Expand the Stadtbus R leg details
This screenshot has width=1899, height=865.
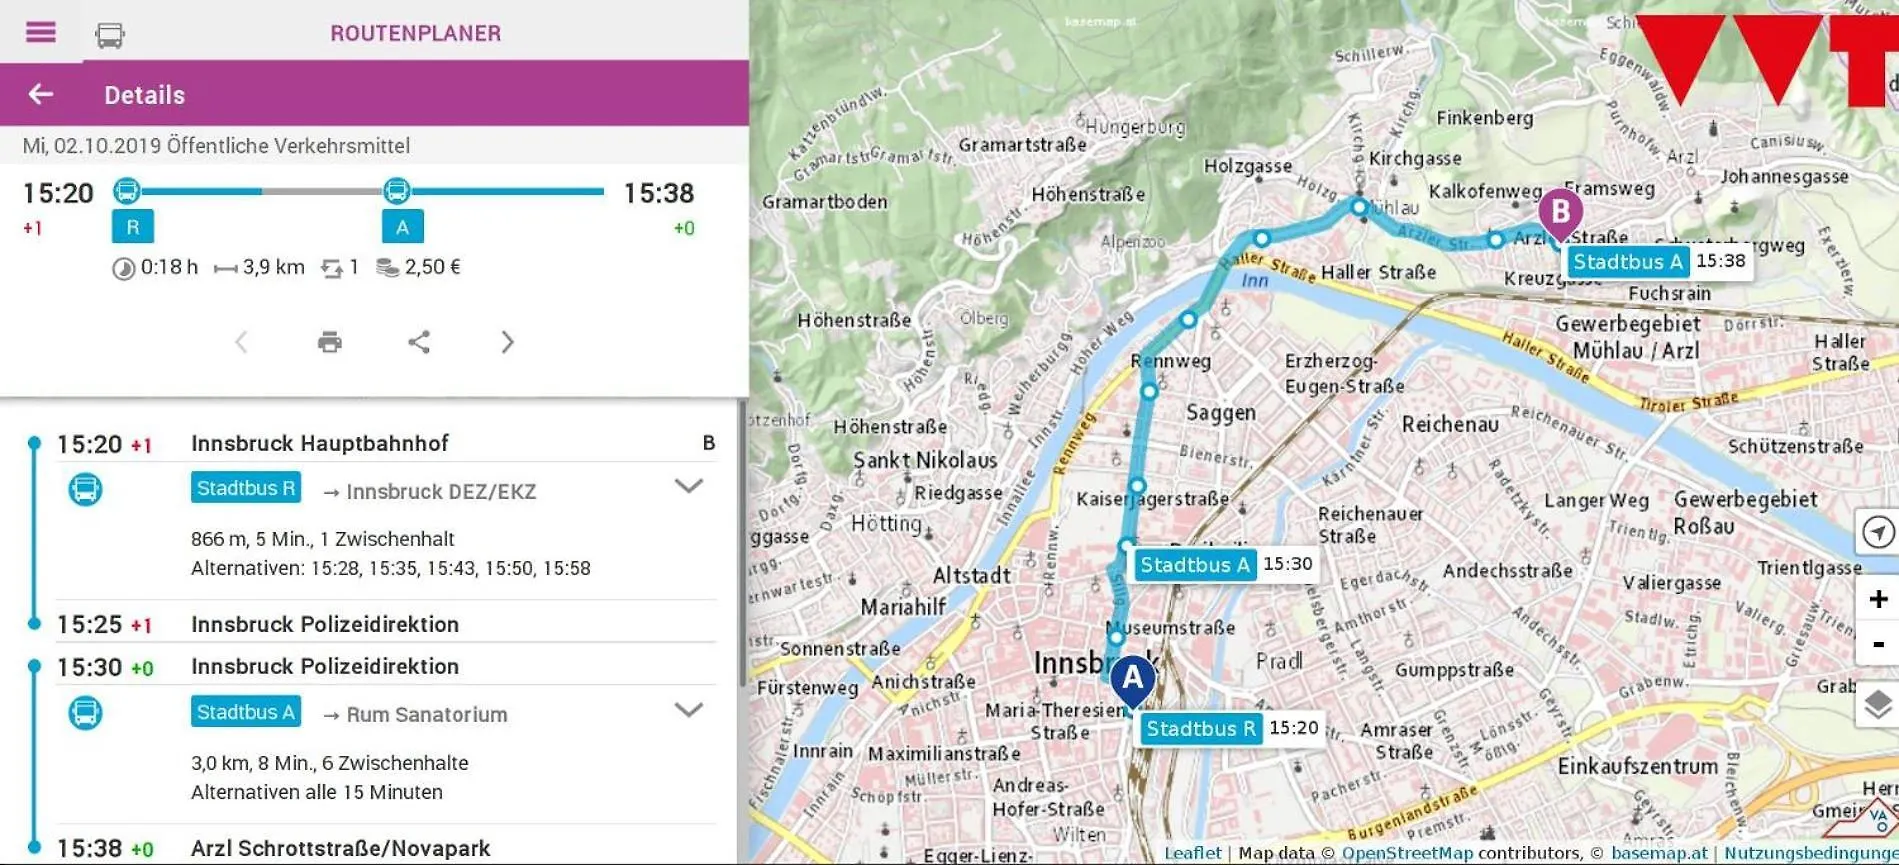point(688,487)
